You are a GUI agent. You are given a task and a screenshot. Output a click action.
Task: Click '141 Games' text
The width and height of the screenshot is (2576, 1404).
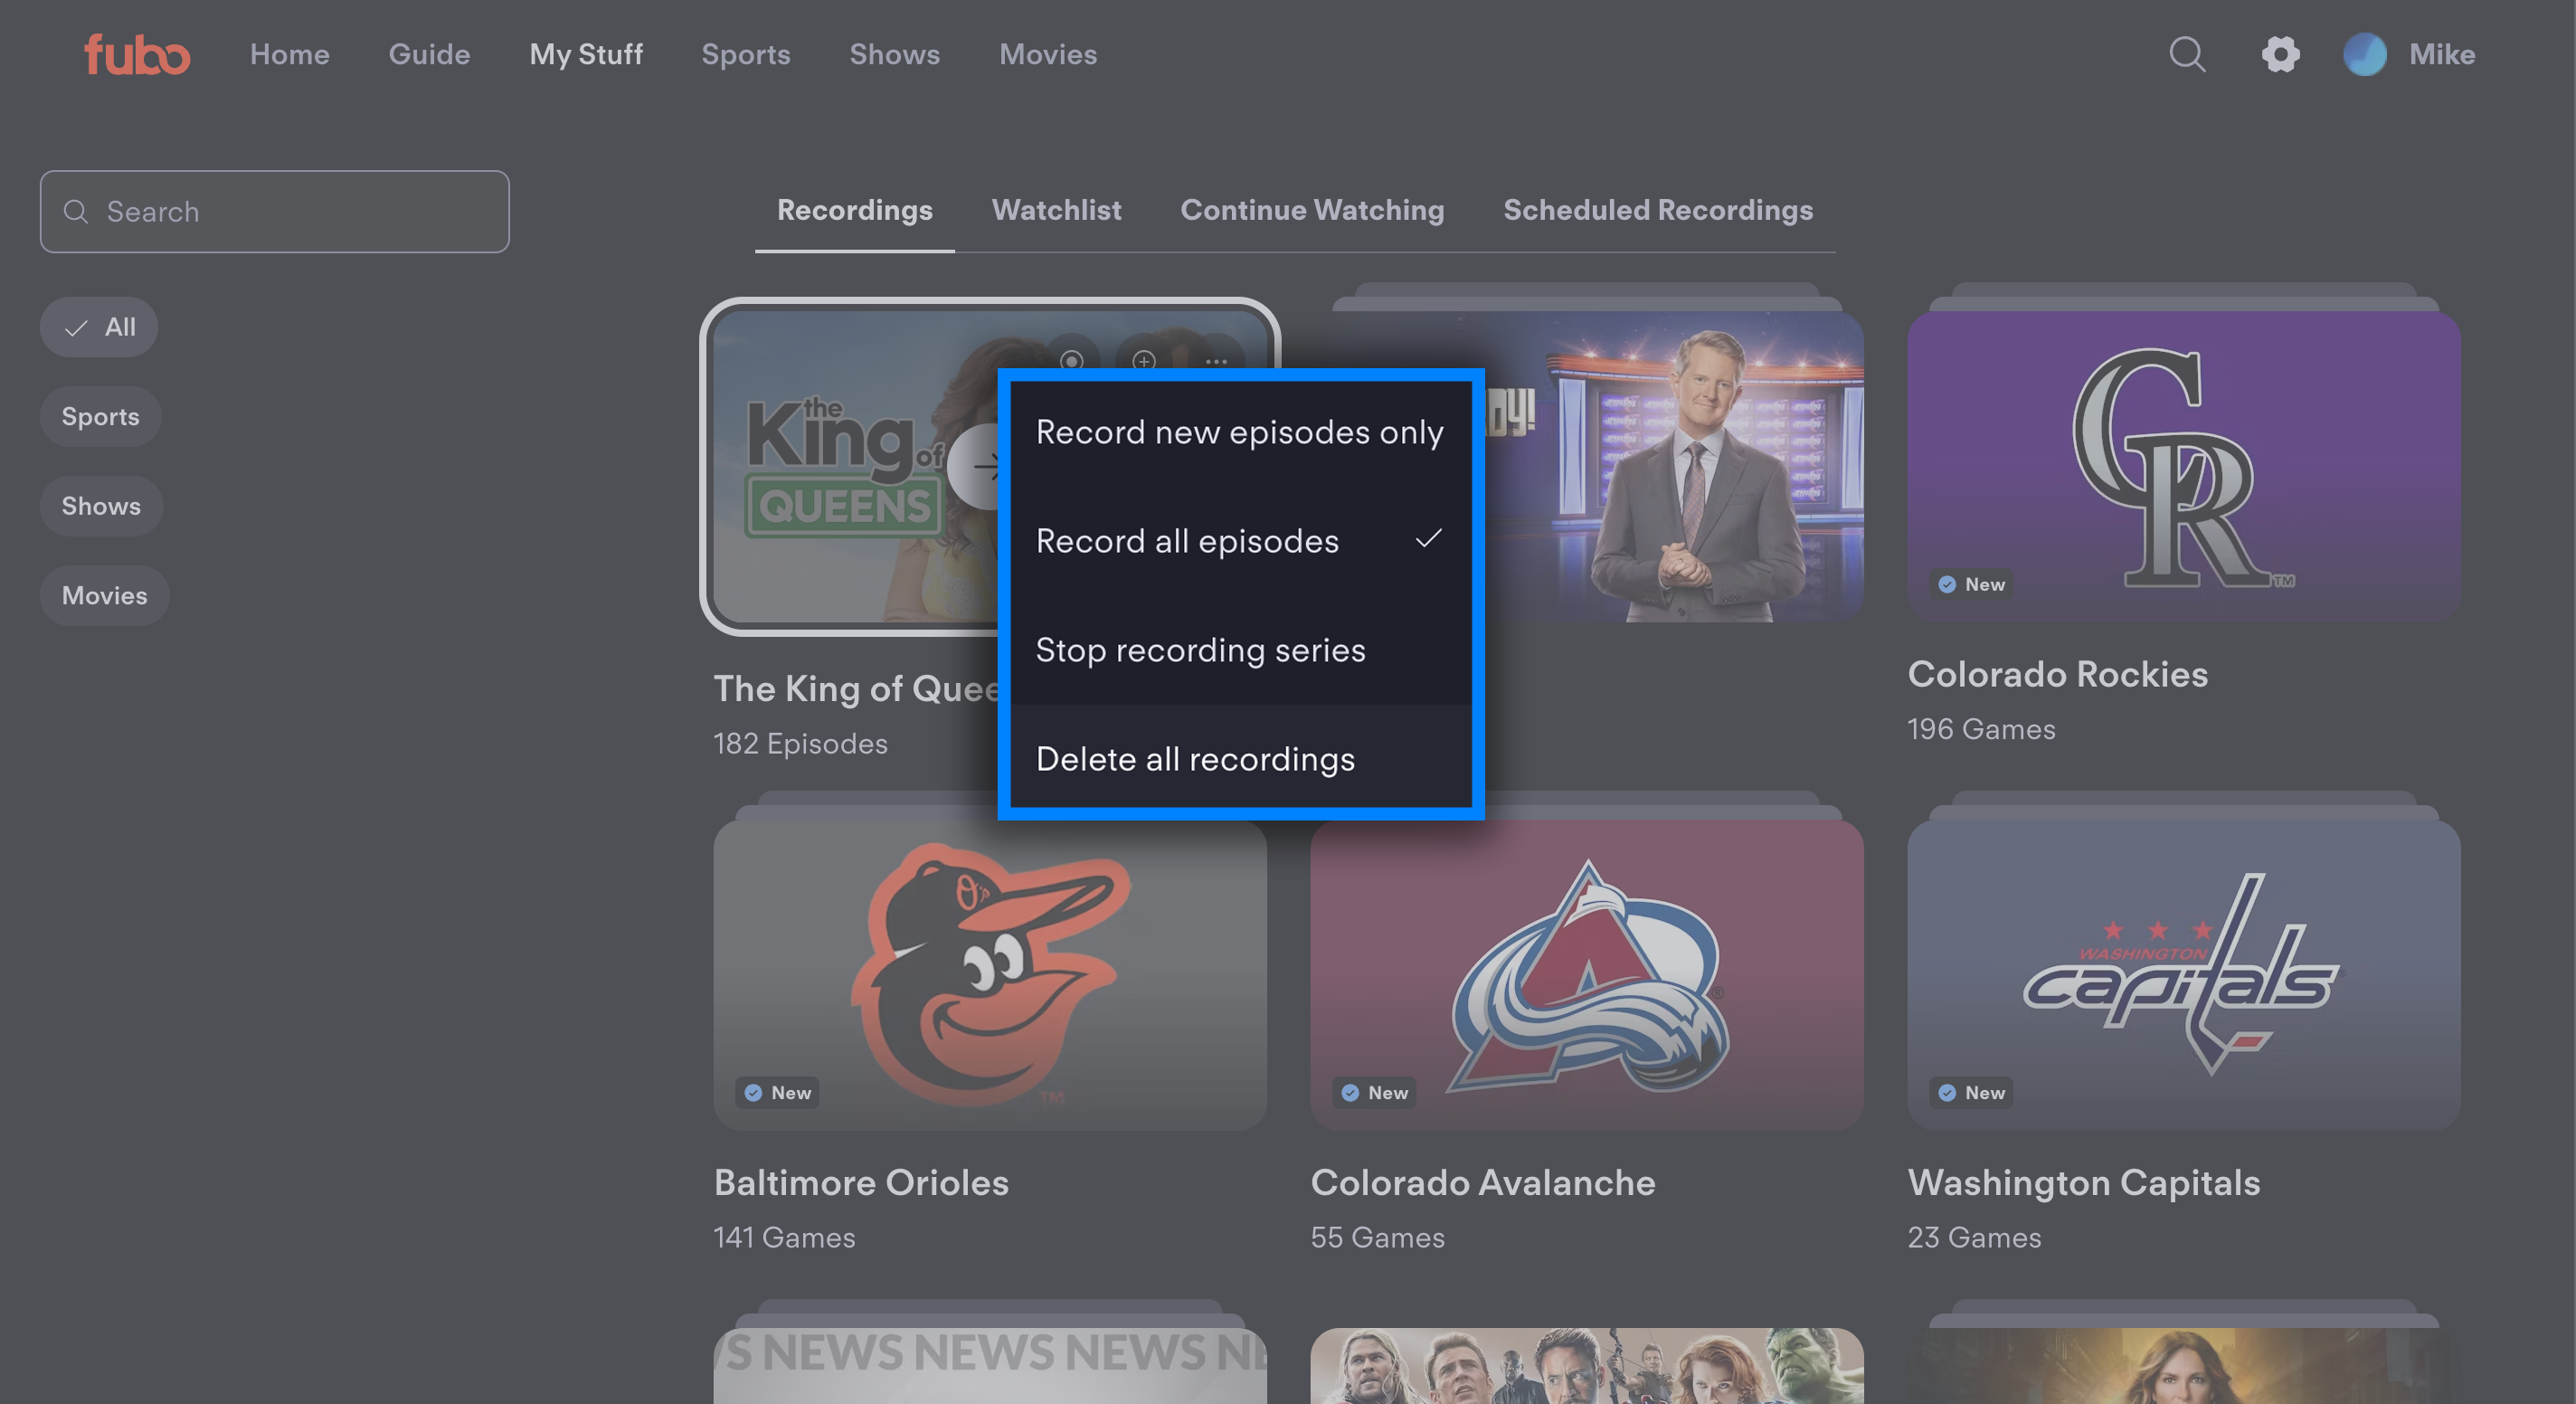click(x=784, y=1238)
